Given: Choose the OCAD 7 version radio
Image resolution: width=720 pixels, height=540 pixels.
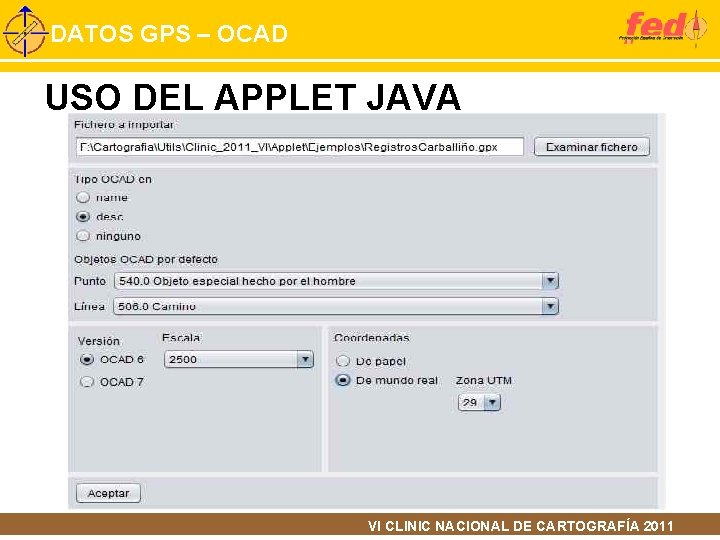Looking at the screenshot, I should [87, 382].
